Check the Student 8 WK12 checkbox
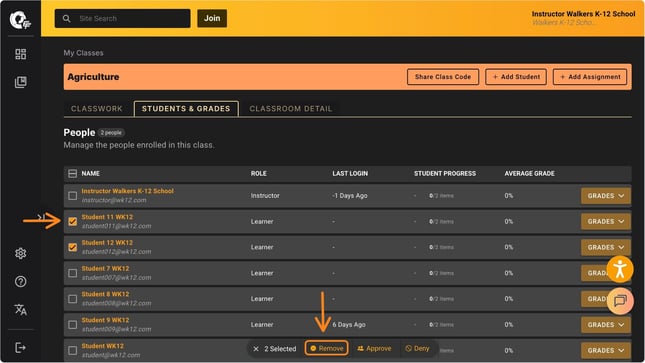This screenshot has width=645, height=363. [x=72, y=299]
